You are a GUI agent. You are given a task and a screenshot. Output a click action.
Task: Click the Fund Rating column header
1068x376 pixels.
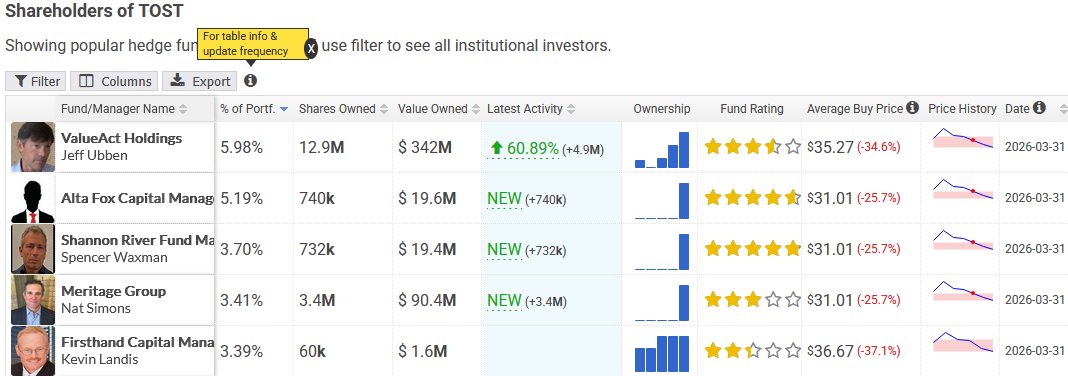[x=752, y=109]
